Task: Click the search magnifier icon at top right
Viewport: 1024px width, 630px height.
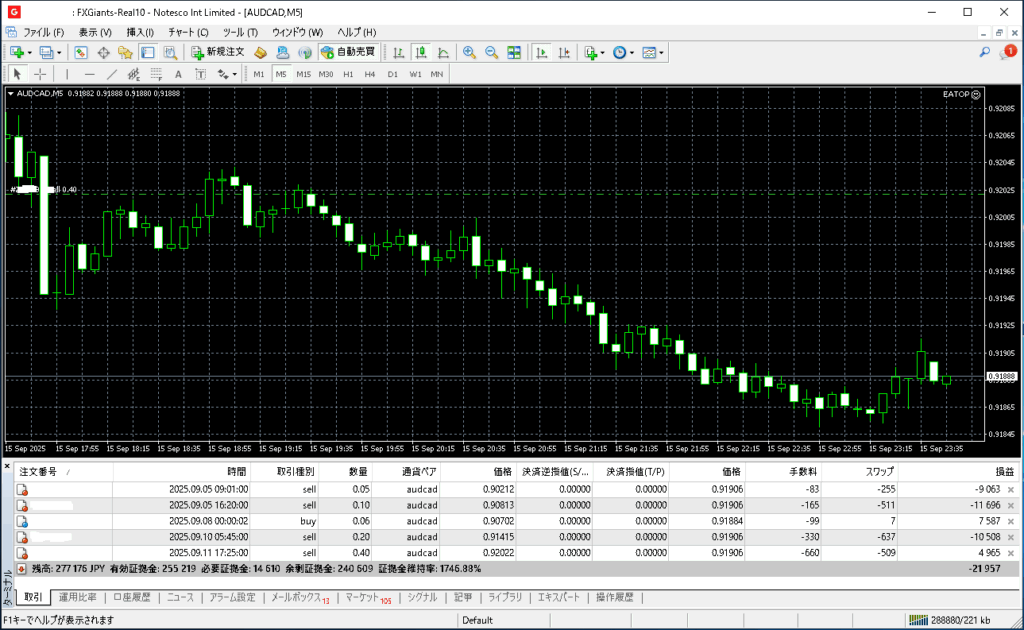Action: click(985, 52)
